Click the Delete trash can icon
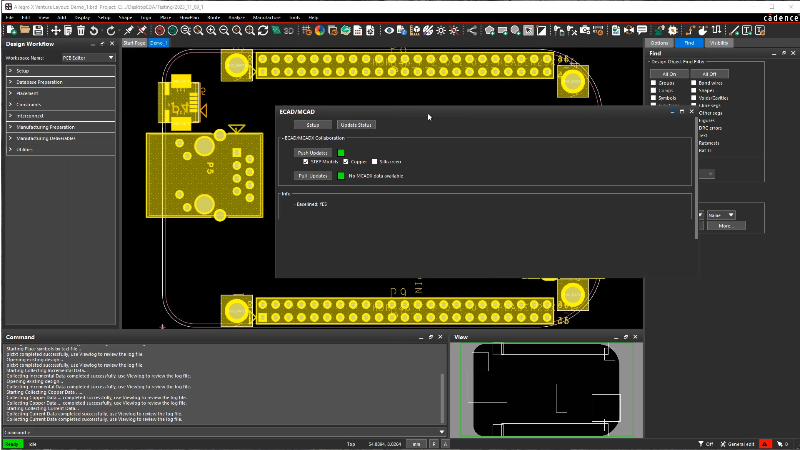Image resolution: width=800 pixels, height=450 pixels. 81,30
